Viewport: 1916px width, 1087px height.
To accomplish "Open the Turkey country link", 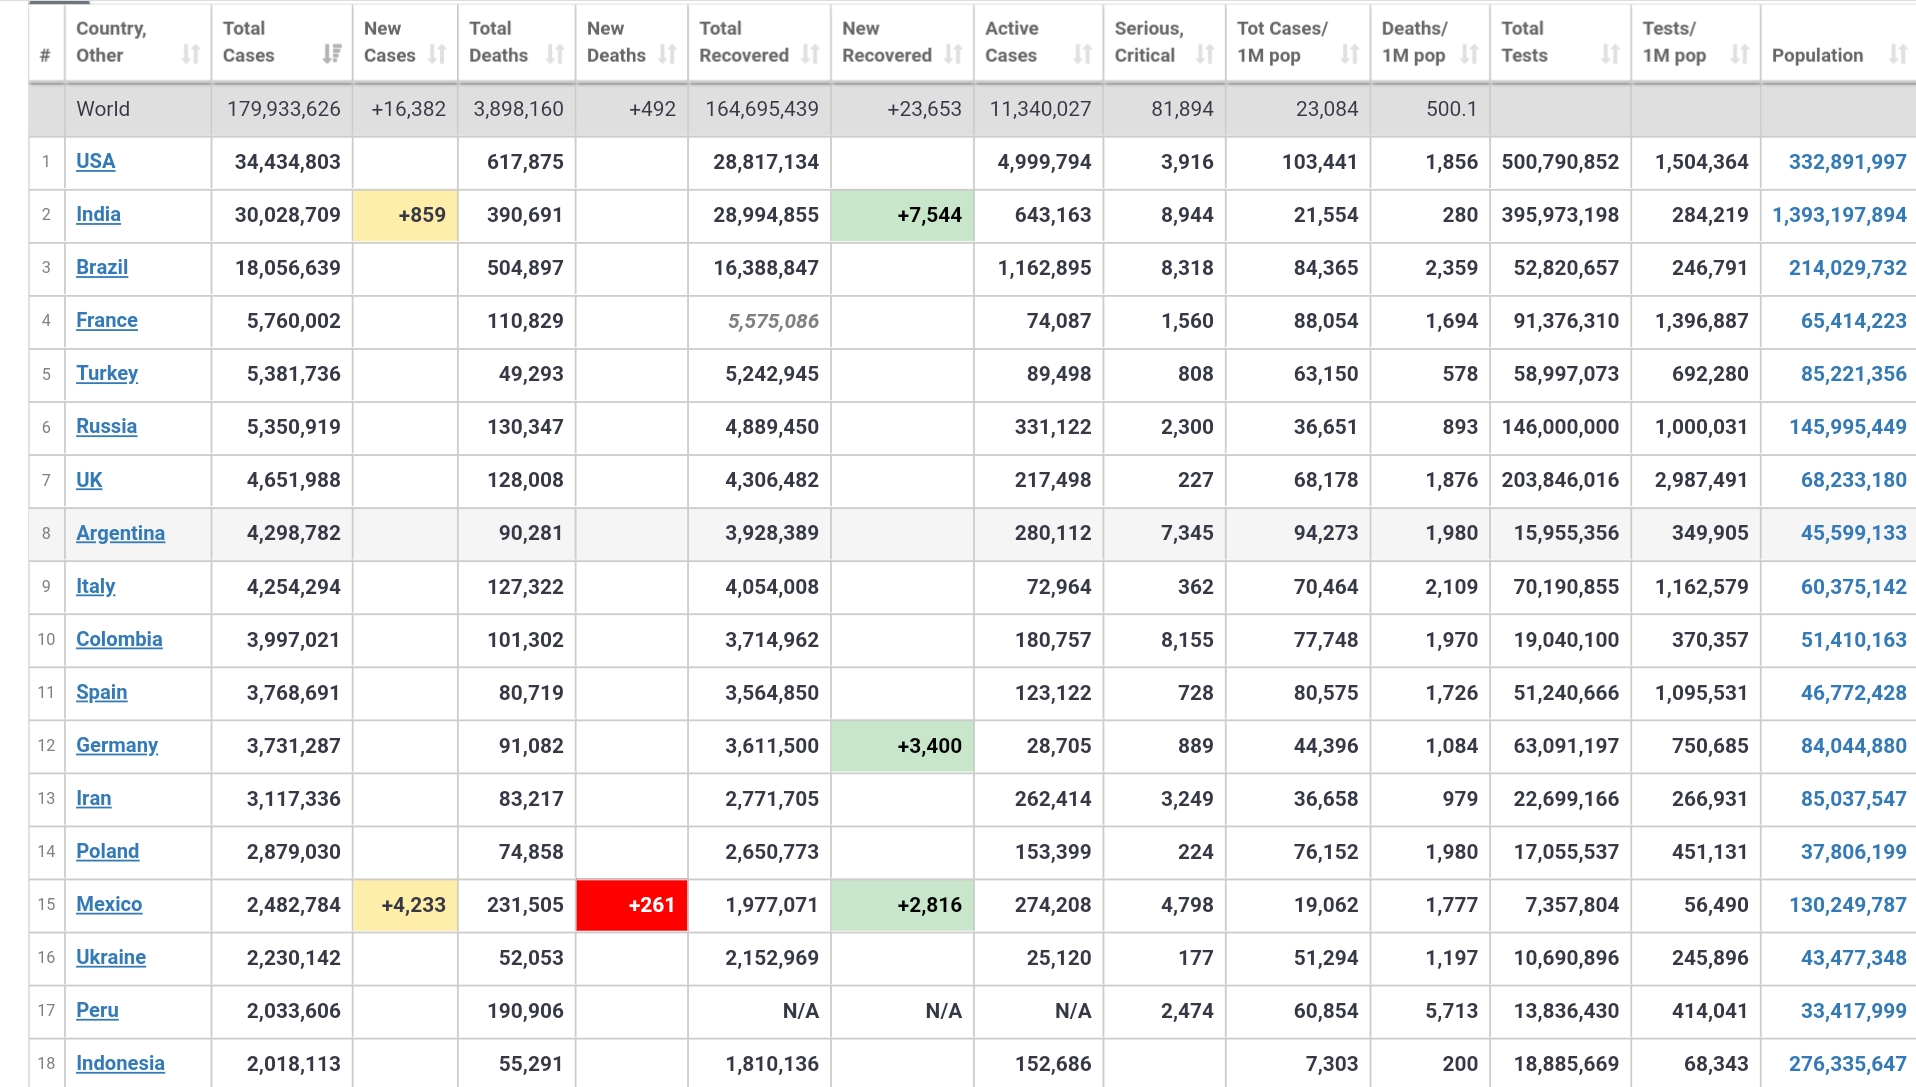I will (x=107, y=373).
